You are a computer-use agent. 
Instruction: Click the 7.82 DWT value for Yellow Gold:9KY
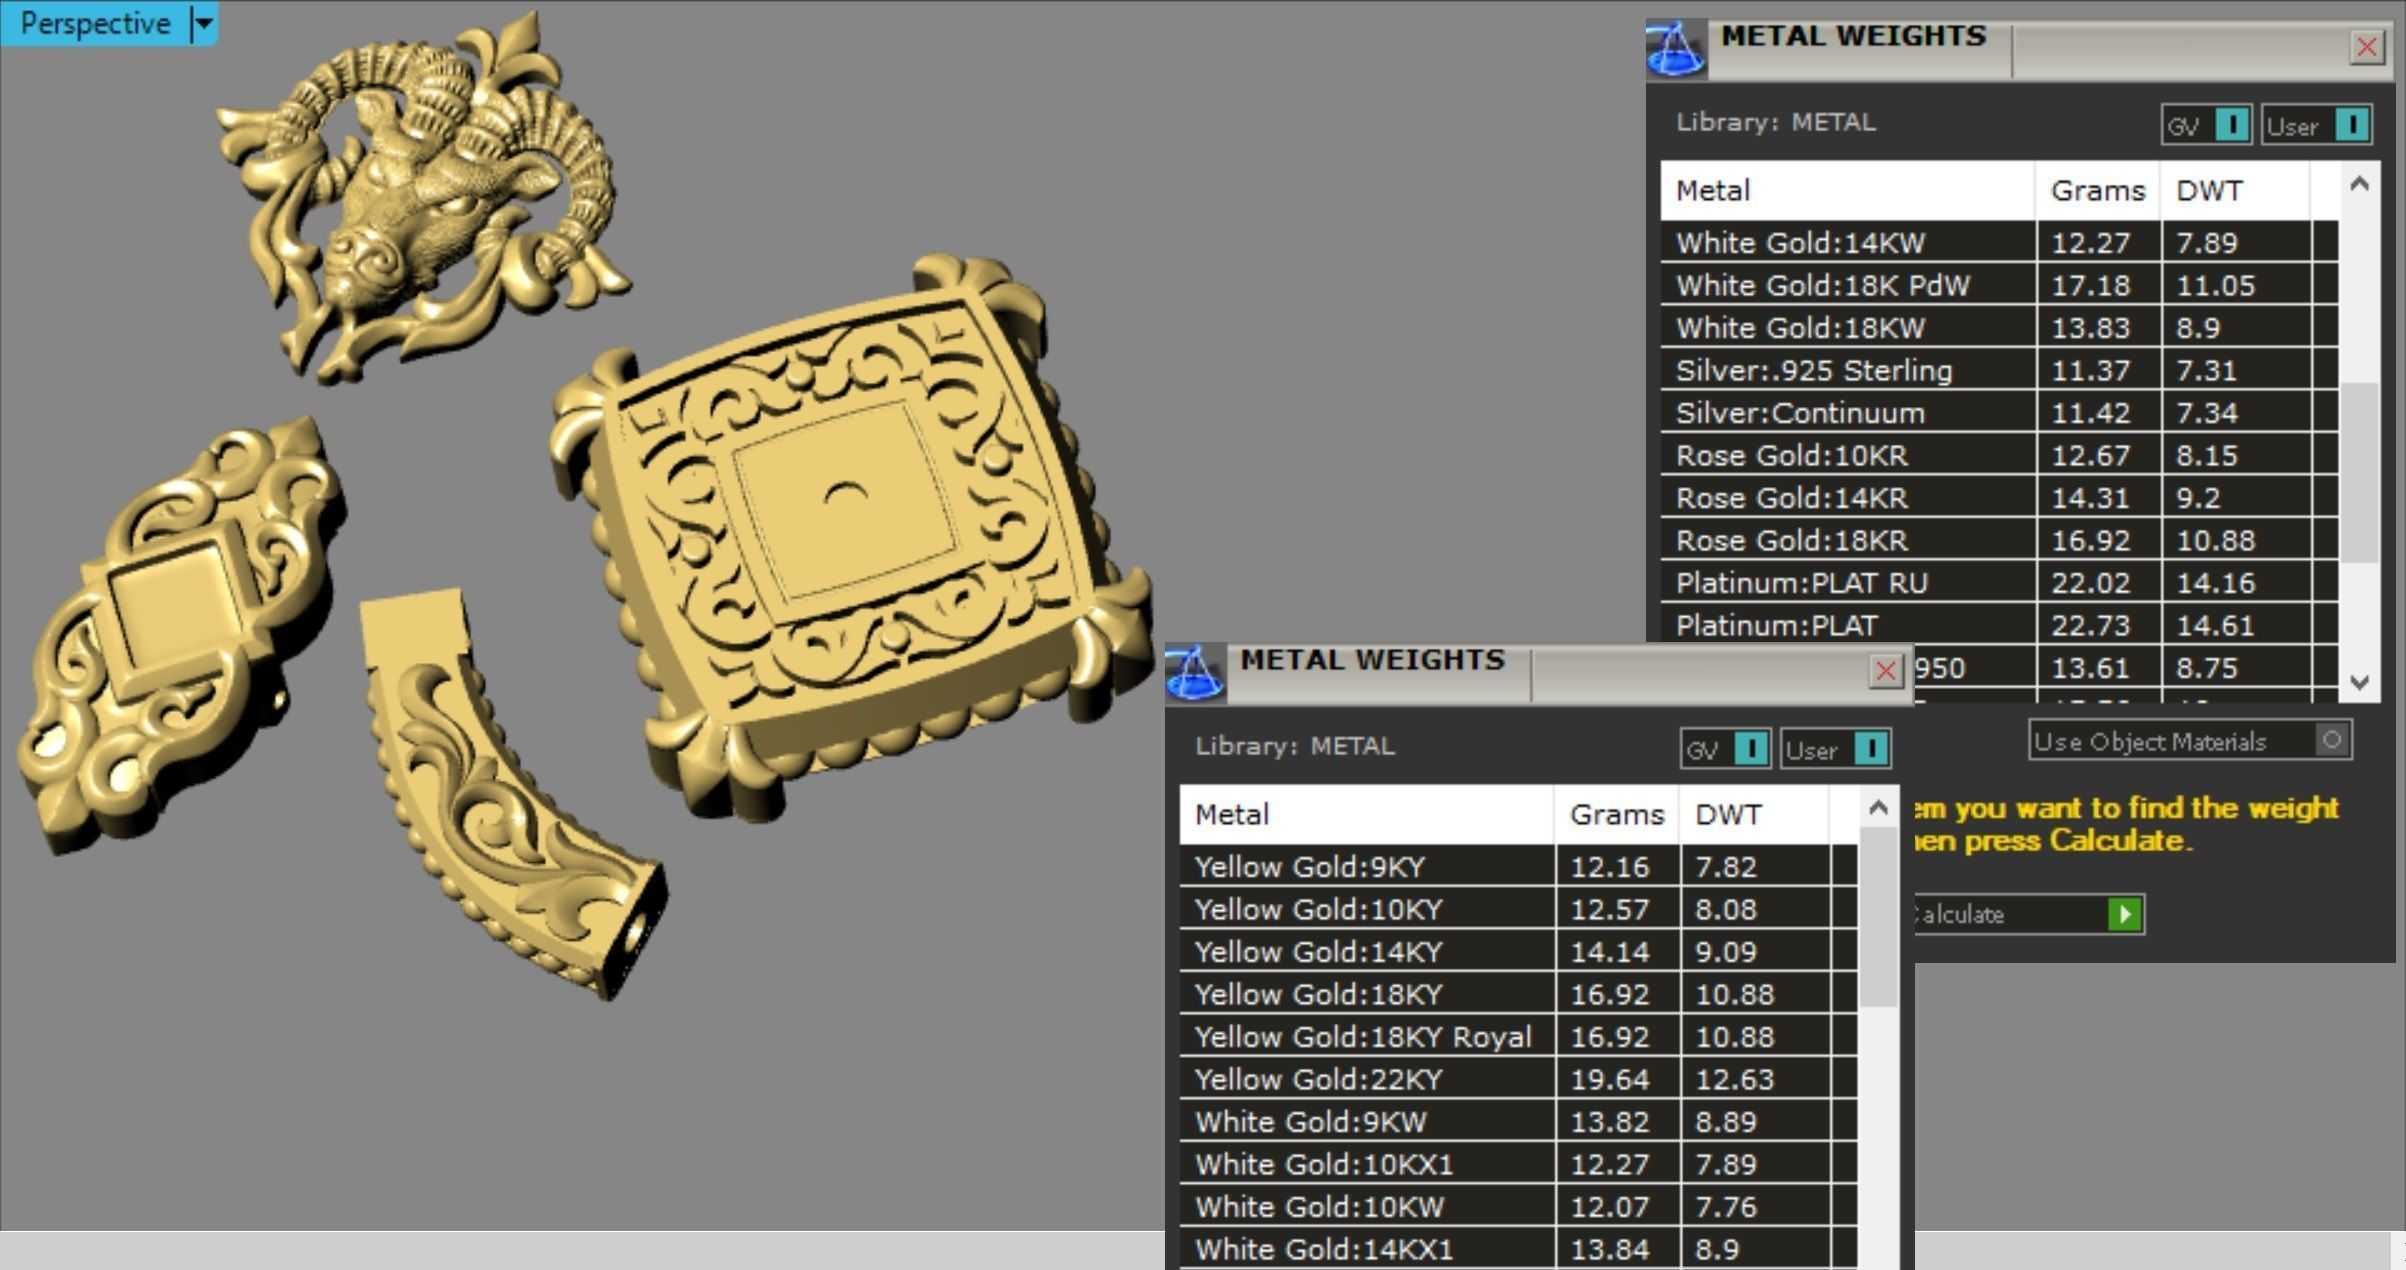tap(1726, 867)
